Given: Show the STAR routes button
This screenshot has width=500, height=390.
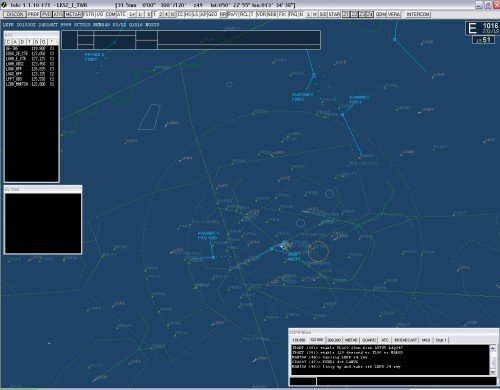Looking at the screenshot, I should pos(334,14).
